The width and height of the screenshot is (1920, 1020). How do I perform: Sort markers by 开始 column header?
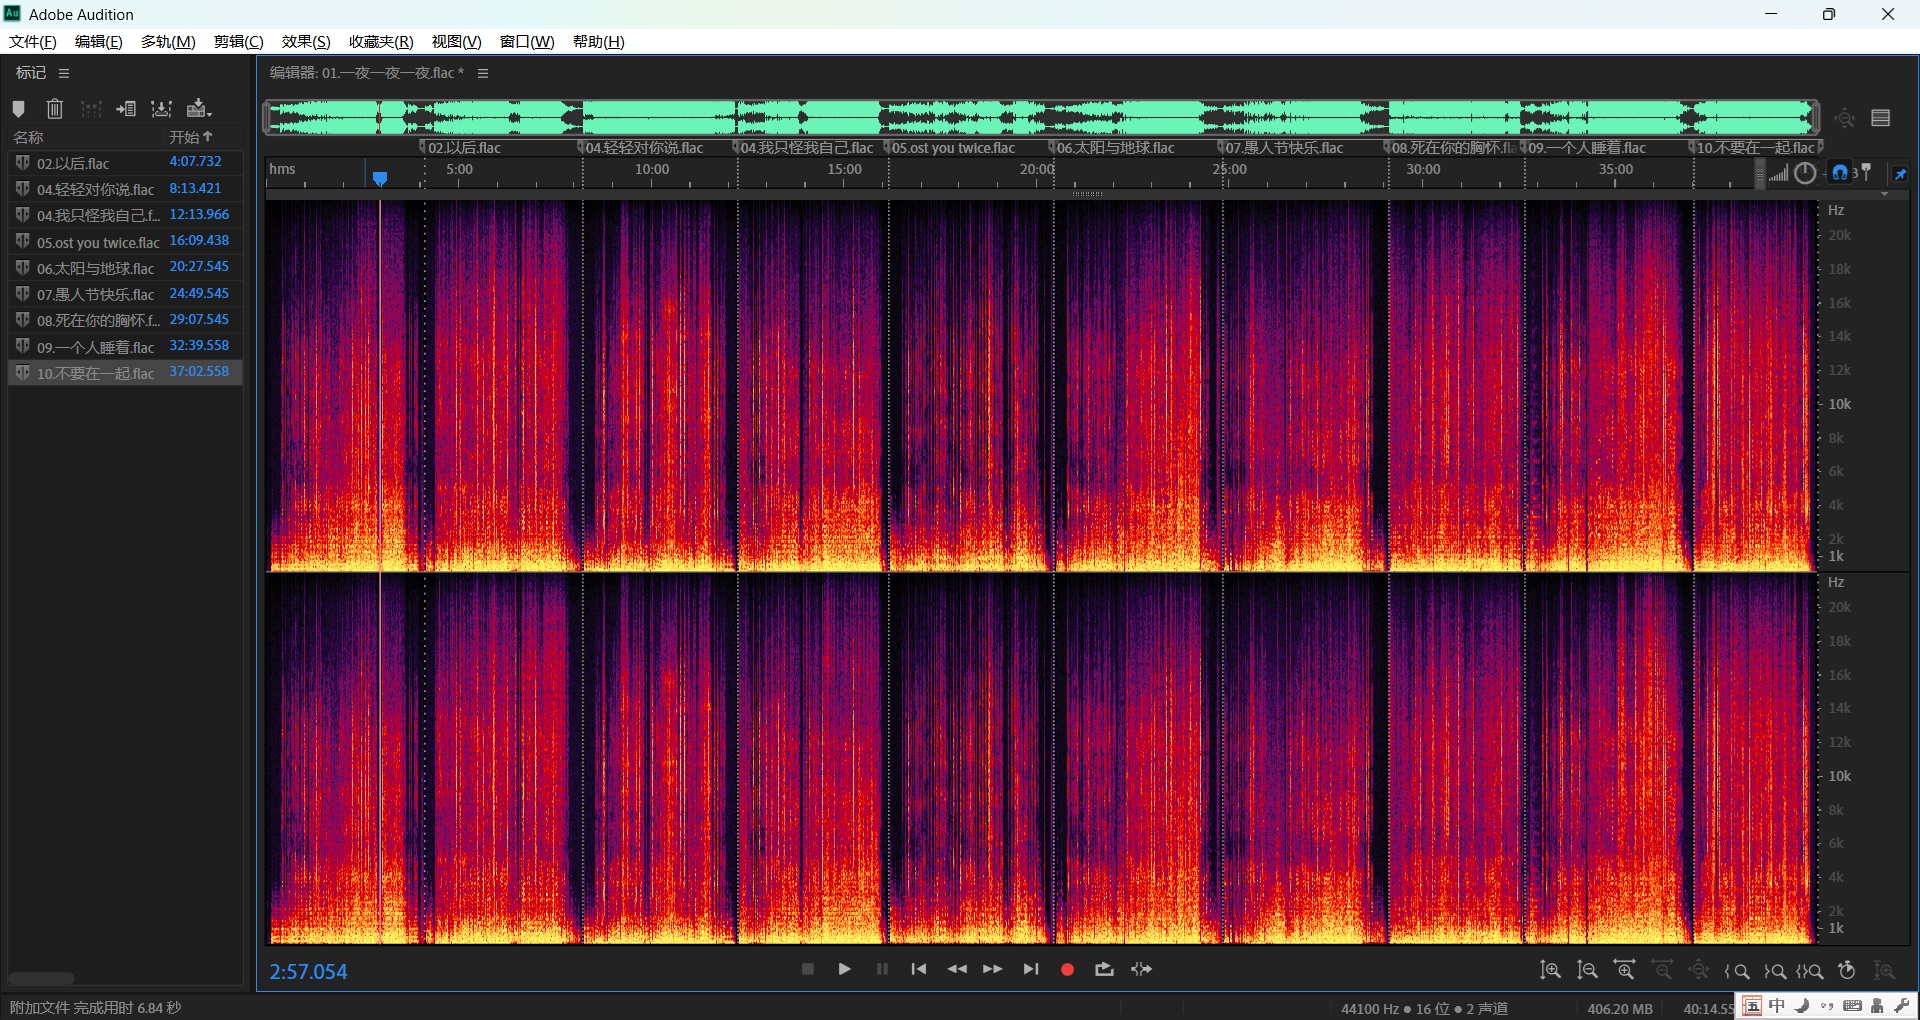pos(190,137)
